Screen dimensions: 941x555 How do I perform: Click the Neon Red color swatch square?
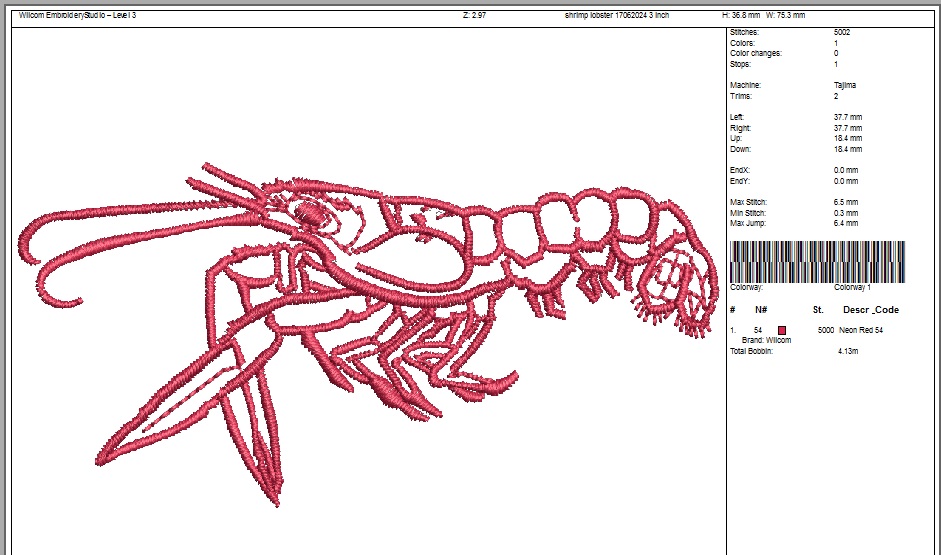click(x=782, y=330)
